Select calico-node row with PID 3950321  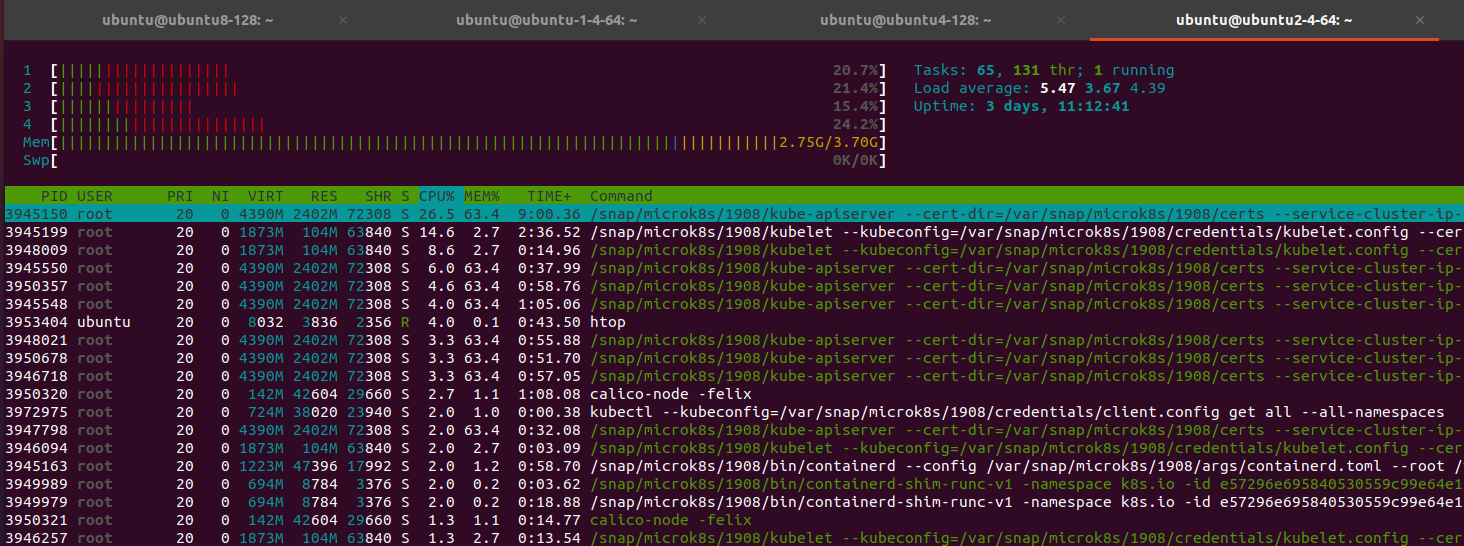[734, 520]
